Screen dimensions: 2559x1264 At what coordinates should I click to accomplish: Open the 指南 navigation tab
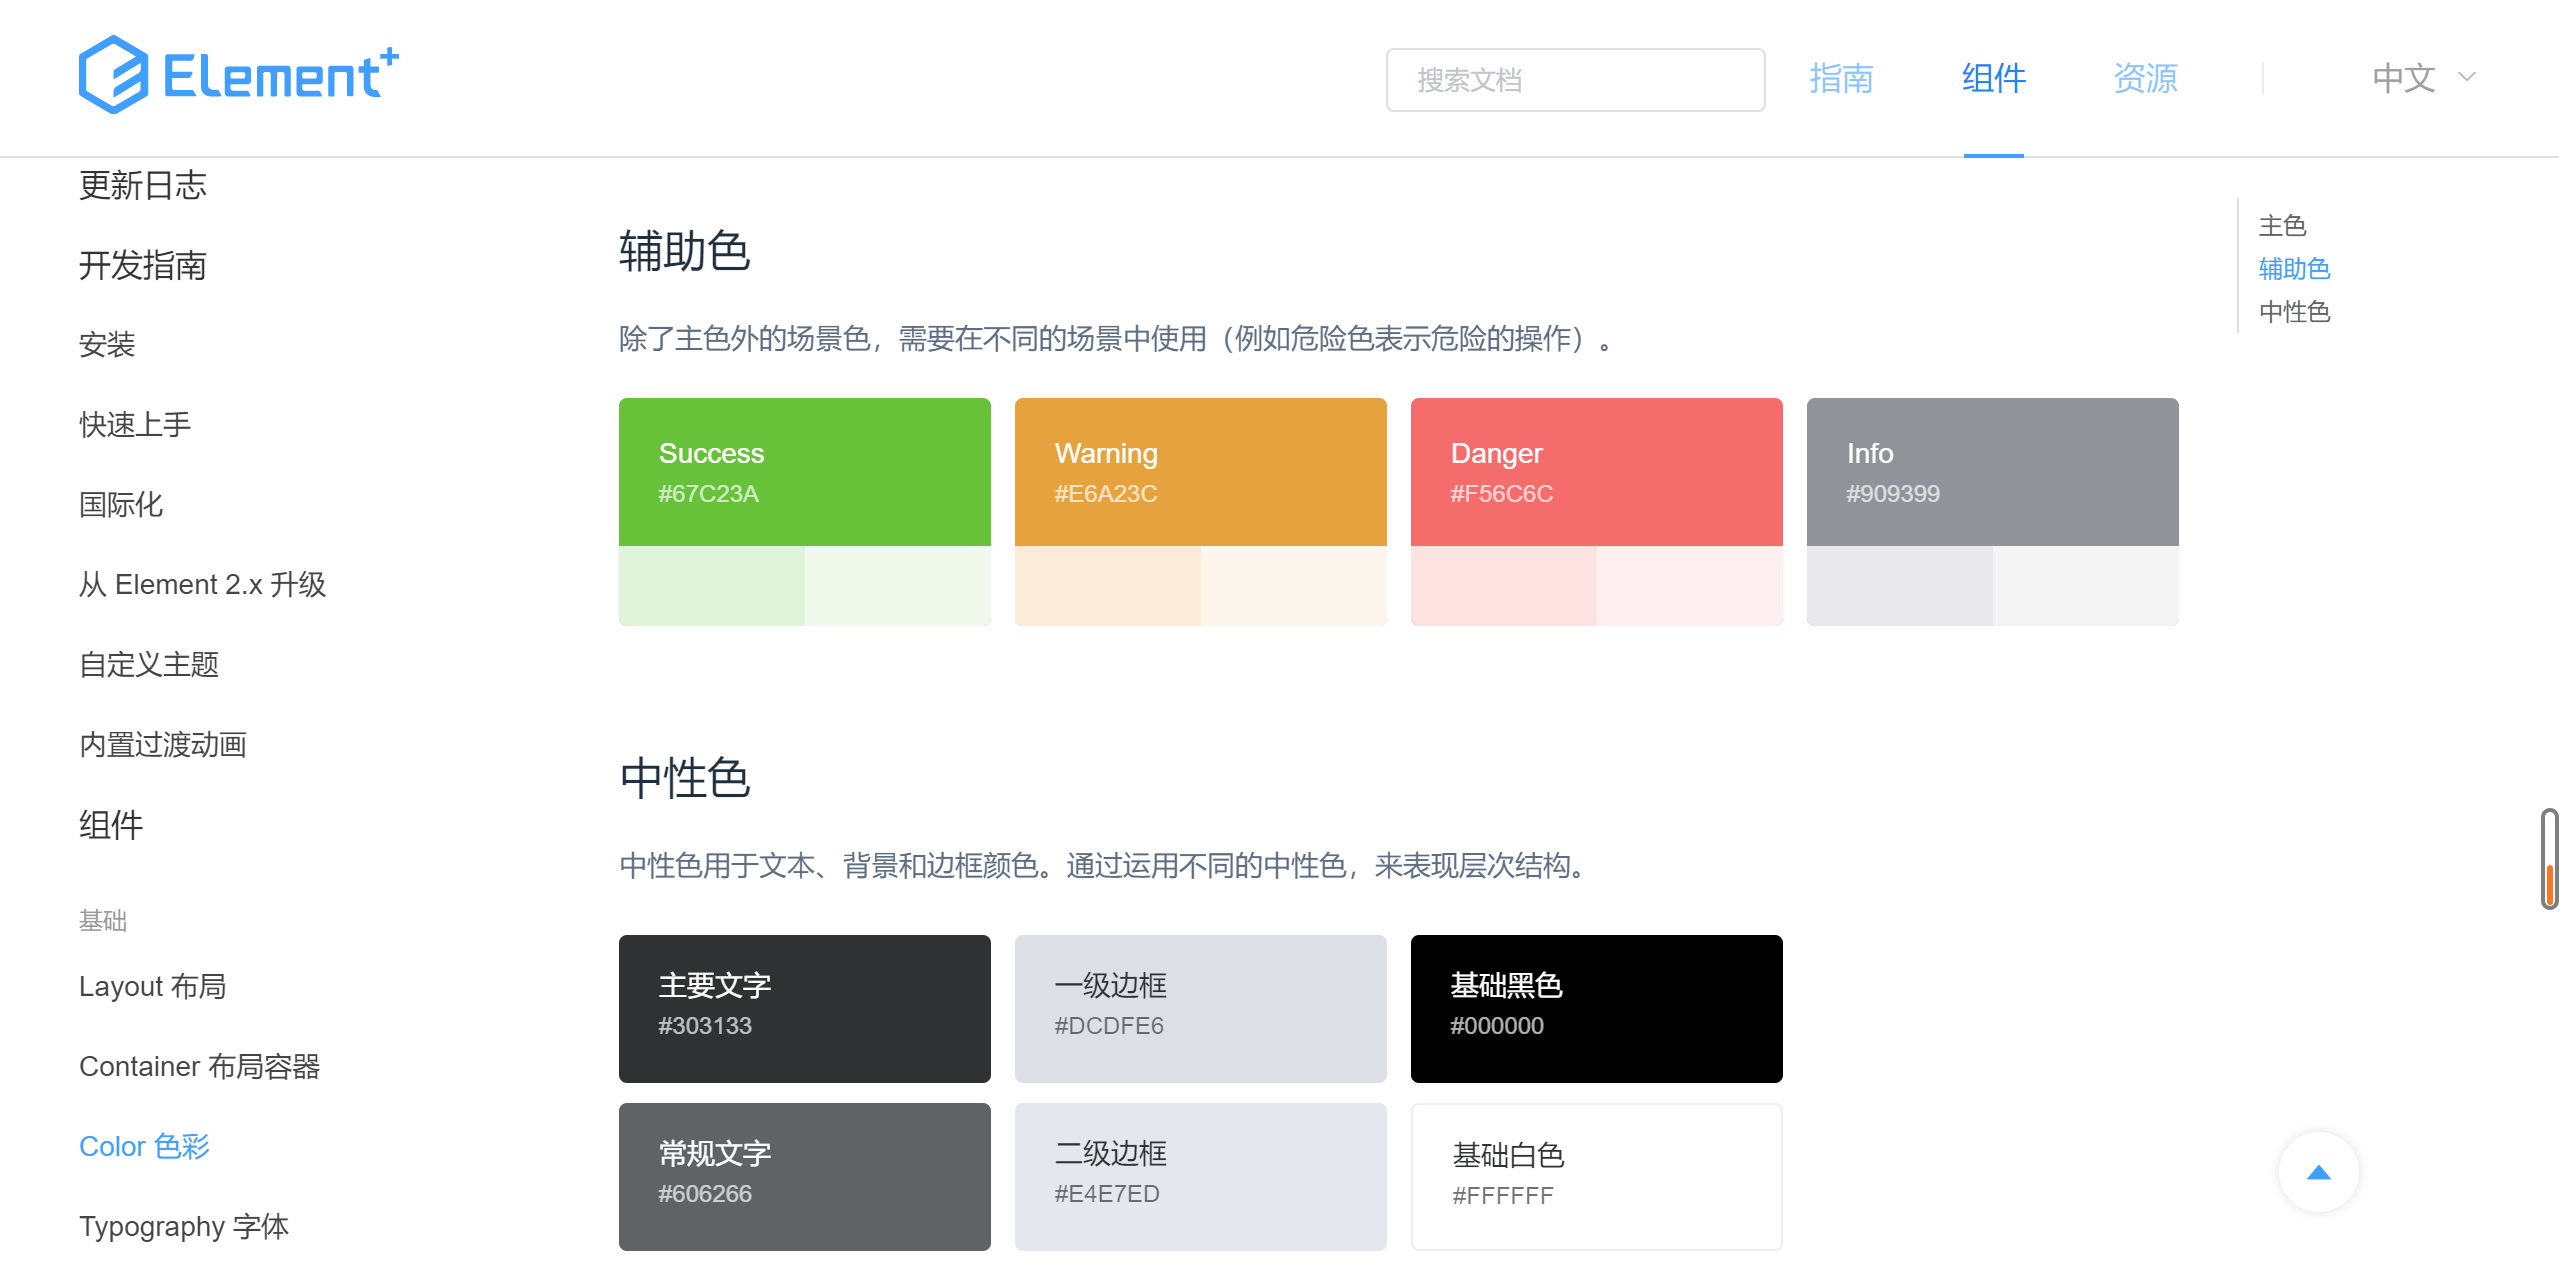tap(1840, 78)
